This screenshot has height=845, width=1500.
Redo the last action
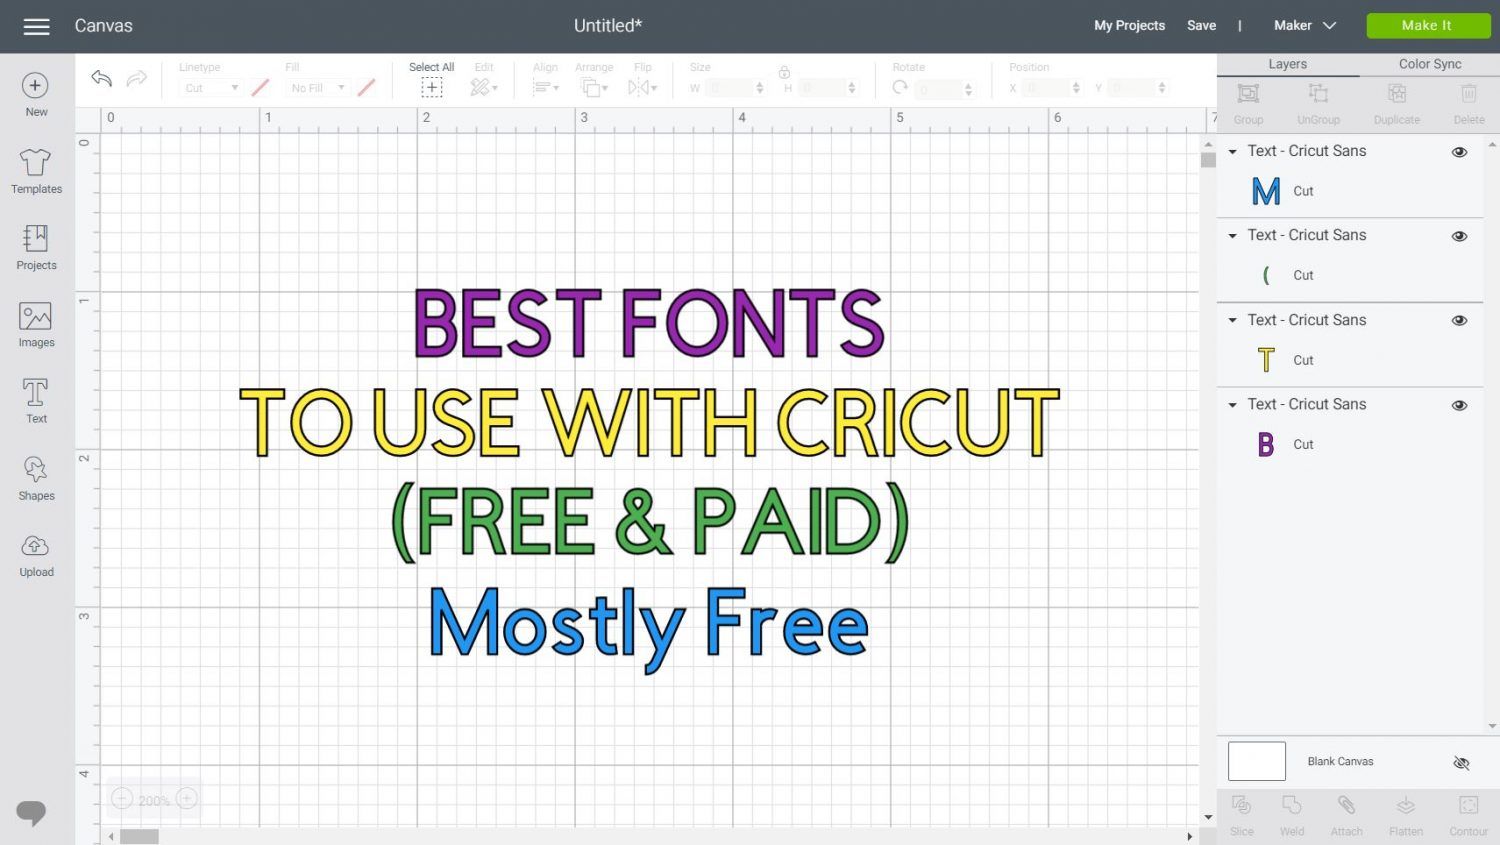coord(137,79)
